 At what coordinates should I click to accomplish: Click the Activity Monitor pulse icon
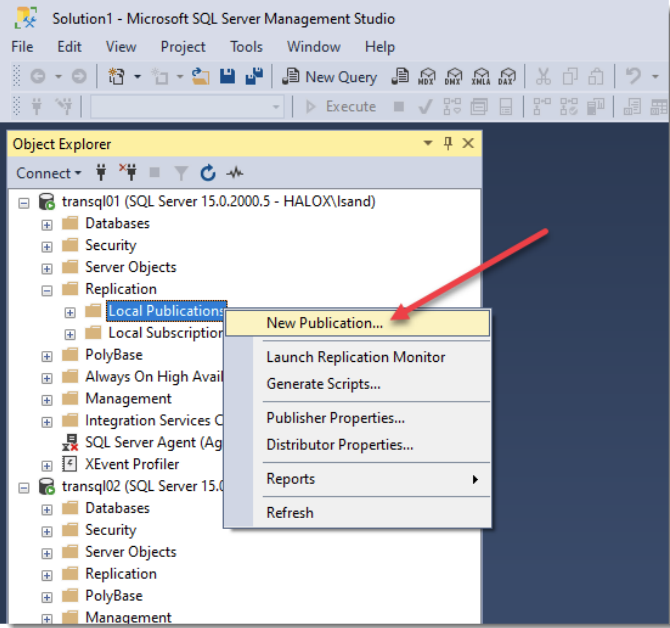tap(235, 173)
